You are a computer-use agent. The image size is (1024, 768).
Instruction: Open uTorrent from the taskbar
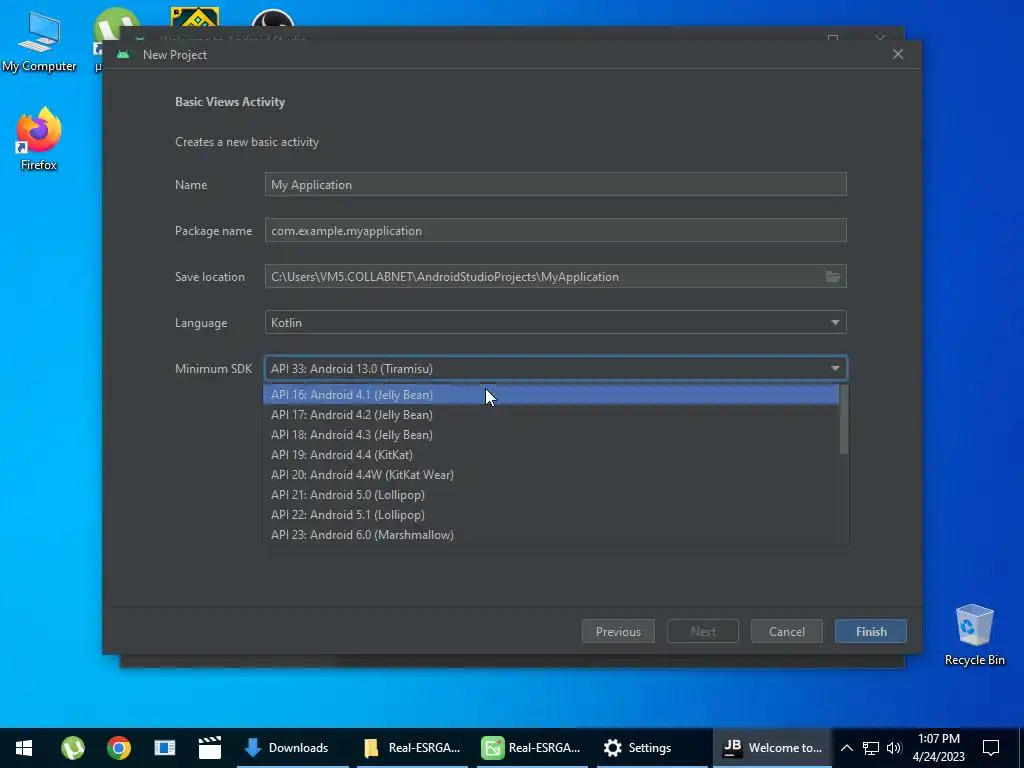pos(72,748)
